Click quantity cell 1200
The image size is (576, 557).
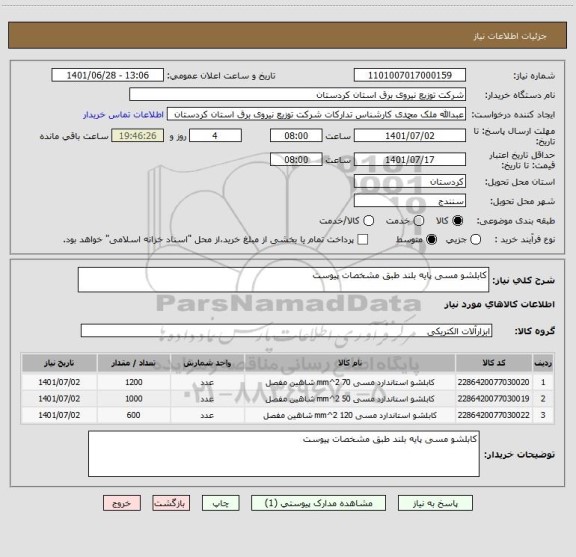[133, 382]
